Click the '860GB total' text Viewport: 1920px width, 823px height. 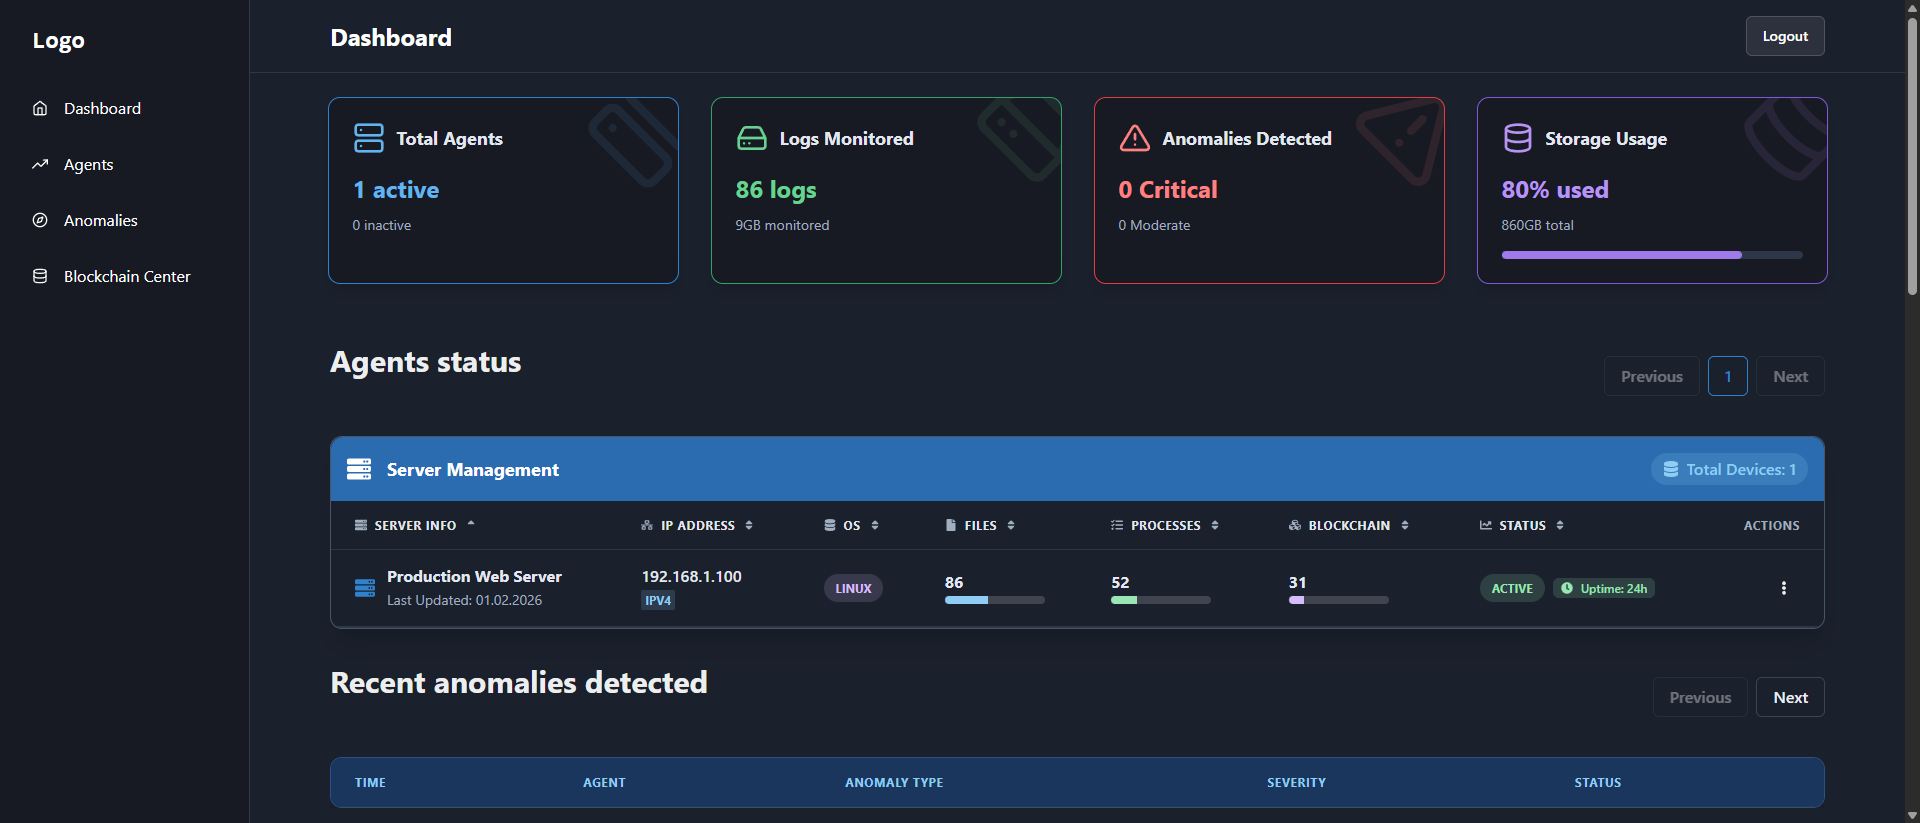pyautogui.click(x=1537, y=225)
